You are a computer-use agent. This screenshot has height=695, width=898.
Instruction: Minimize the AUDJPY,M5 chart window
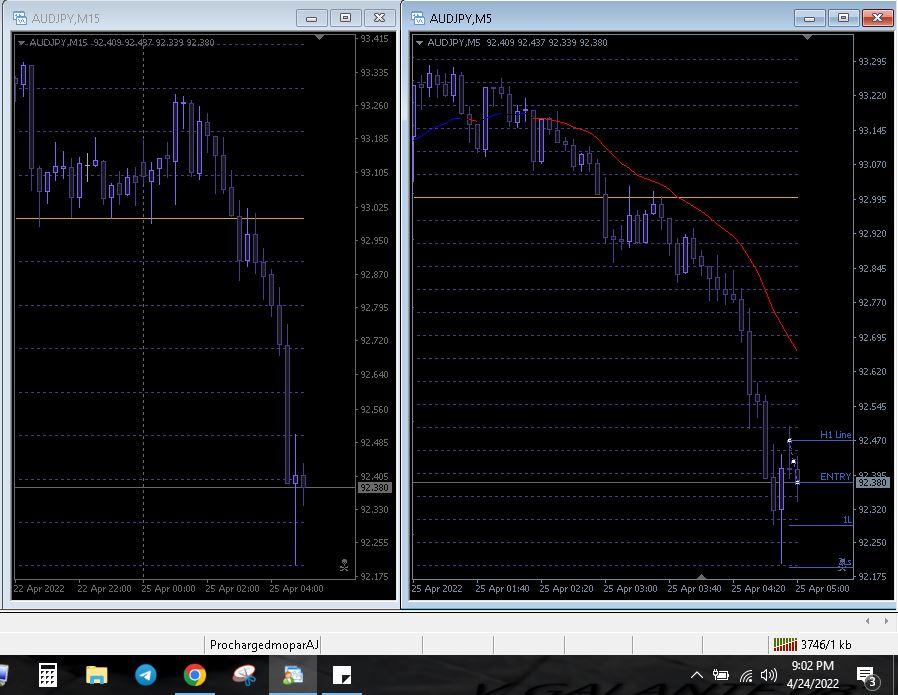click(811, 18)
